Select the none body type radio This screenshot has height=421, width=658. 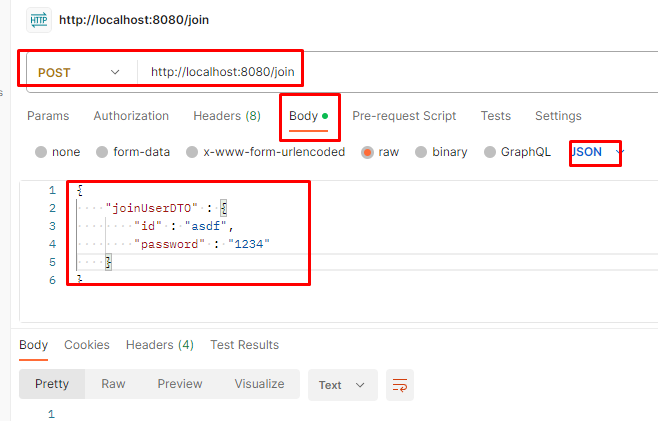(x=41, y=152)
